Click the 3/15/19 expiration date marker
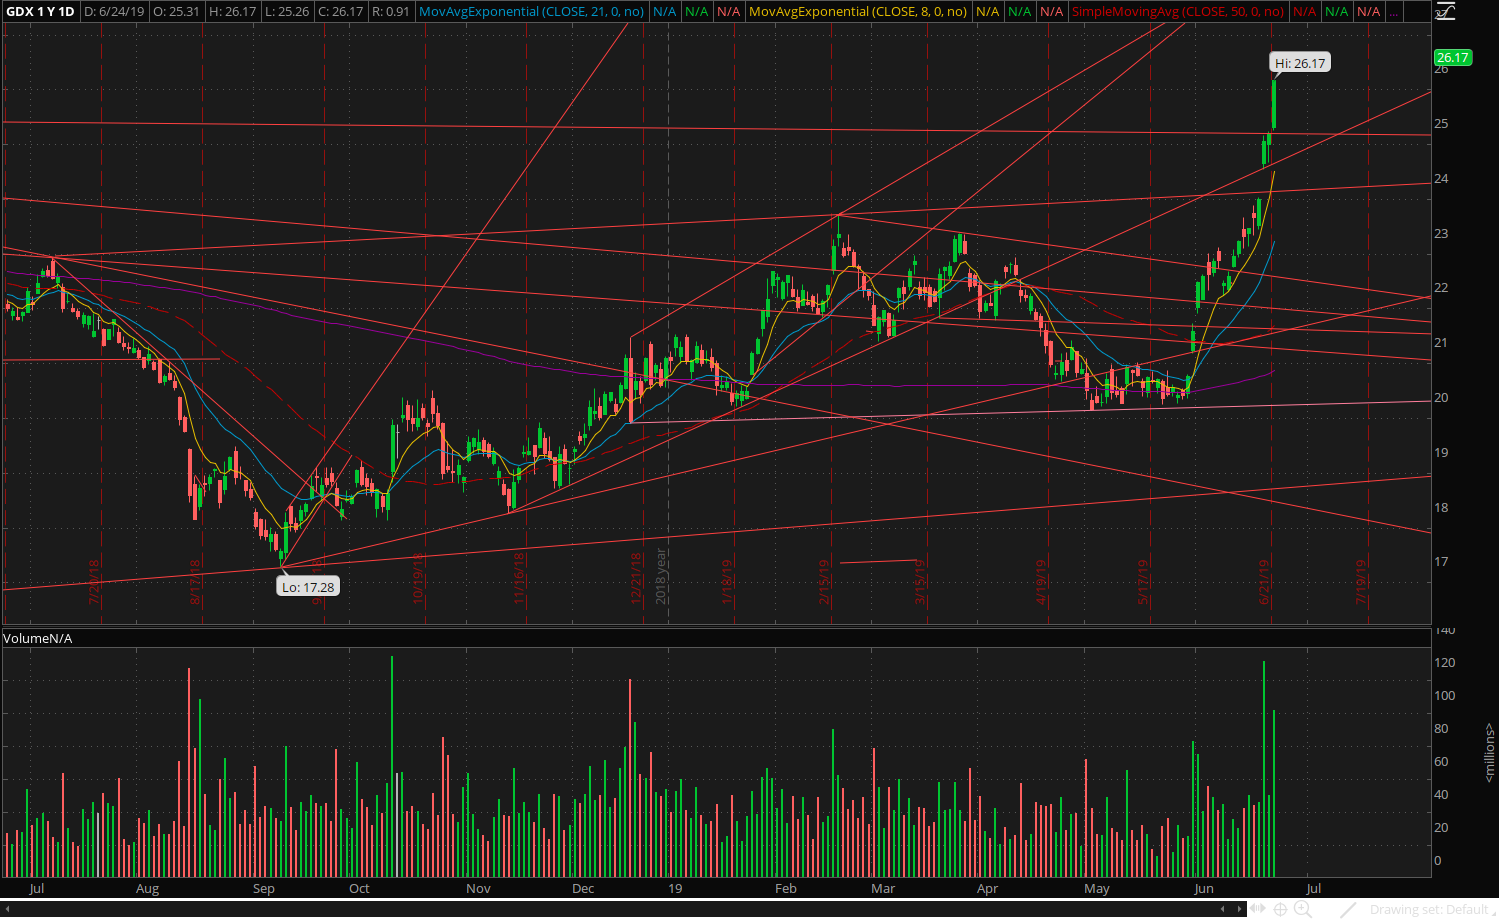This screenshot has height=921, width=1499. [x=920, y=582]
